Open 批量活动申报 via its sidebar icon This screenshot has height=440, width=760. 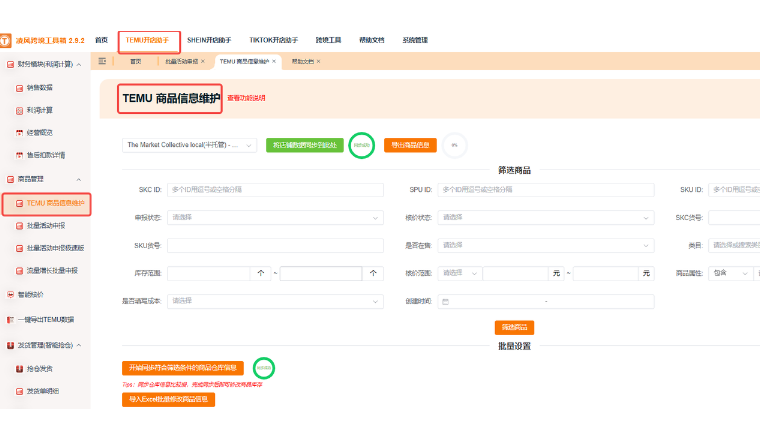(19, 226)
